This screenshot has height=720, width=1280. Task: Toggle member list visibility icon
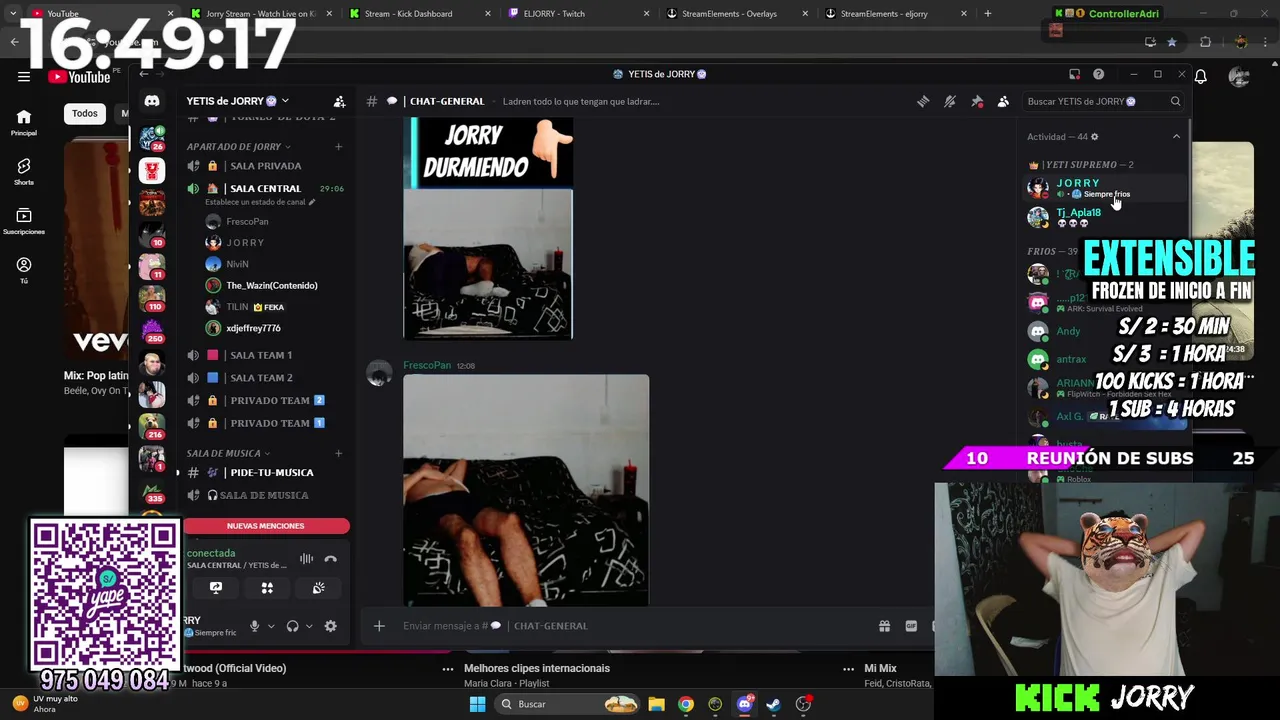coord(1003,101)
